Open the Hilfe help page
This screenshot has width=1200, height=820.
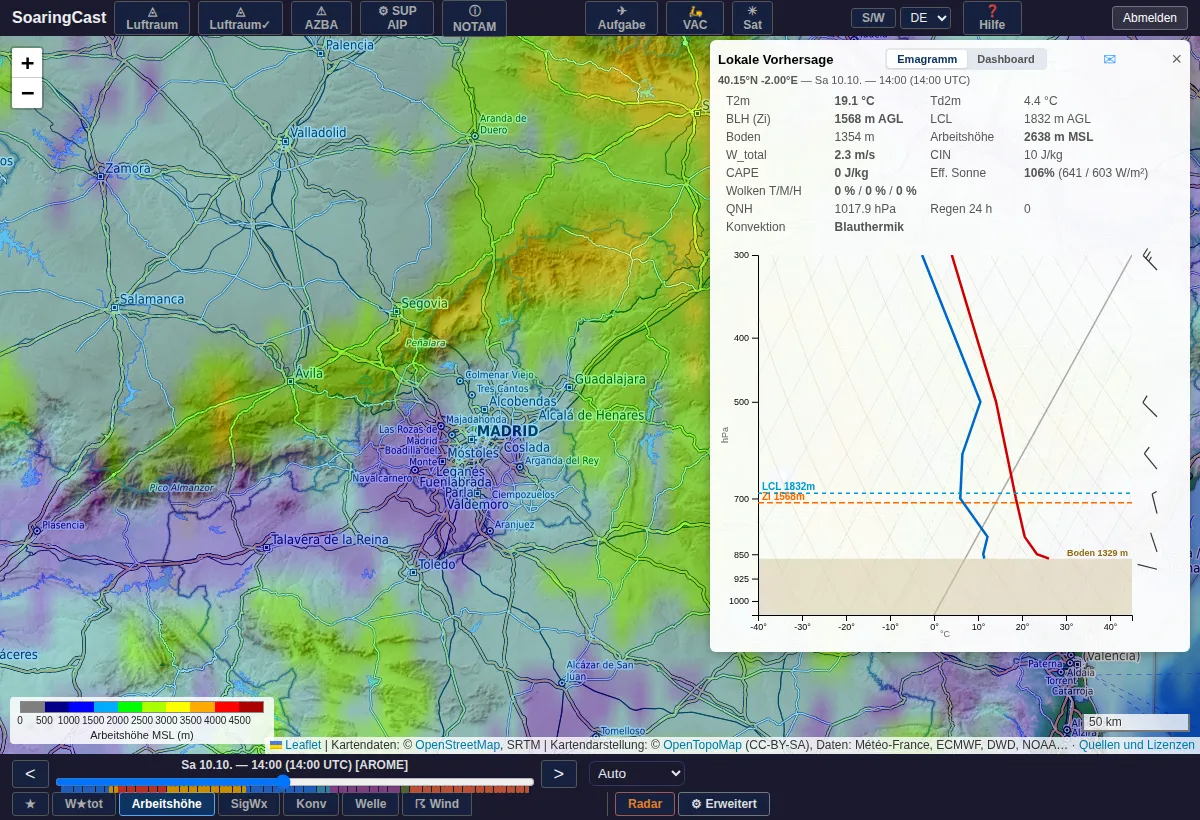[x=992, y=18]
